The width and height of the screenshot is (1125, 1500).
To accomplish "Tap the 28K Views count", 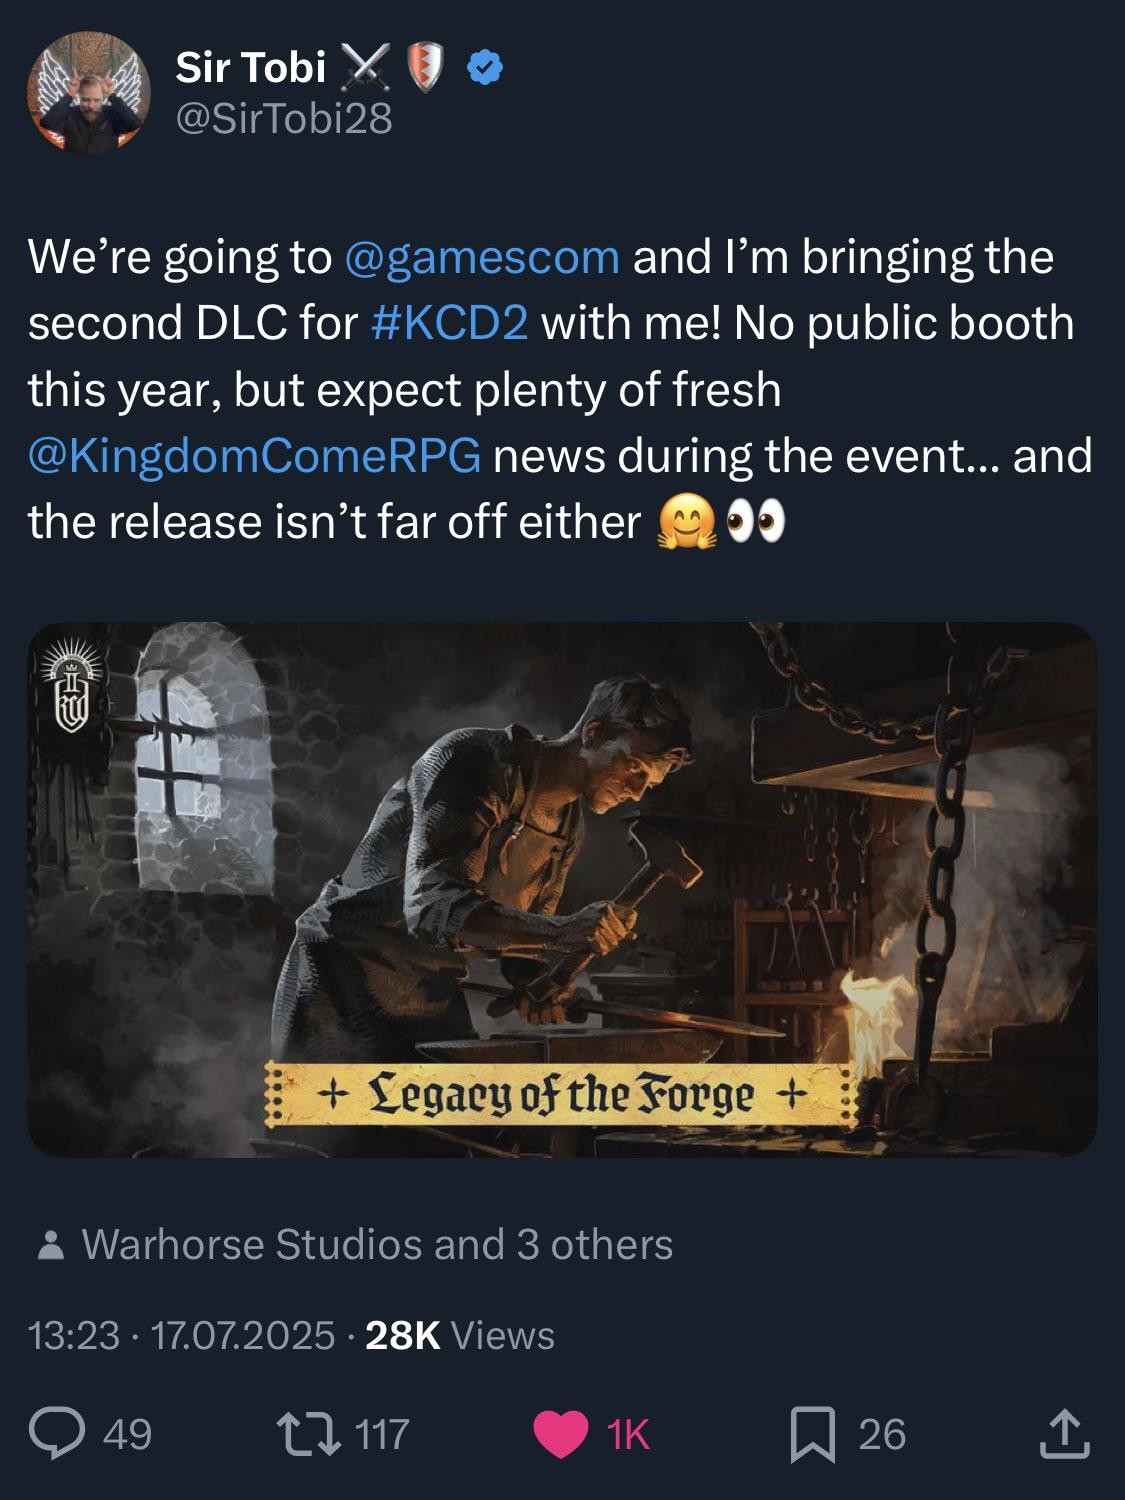I will [x=460, y=1336].
